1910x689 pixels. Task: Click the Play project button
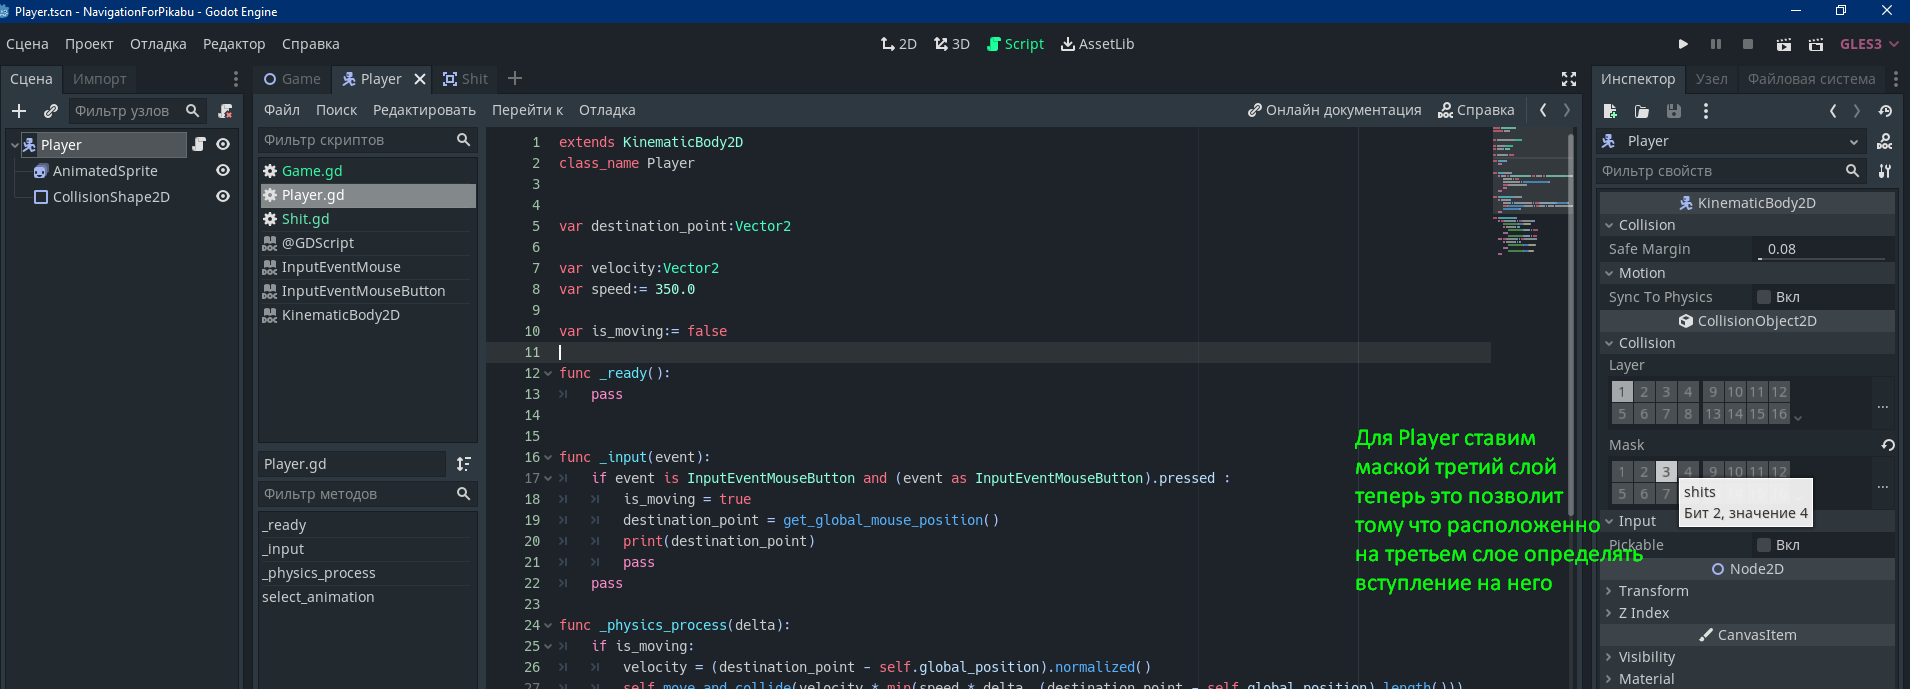1683,44
